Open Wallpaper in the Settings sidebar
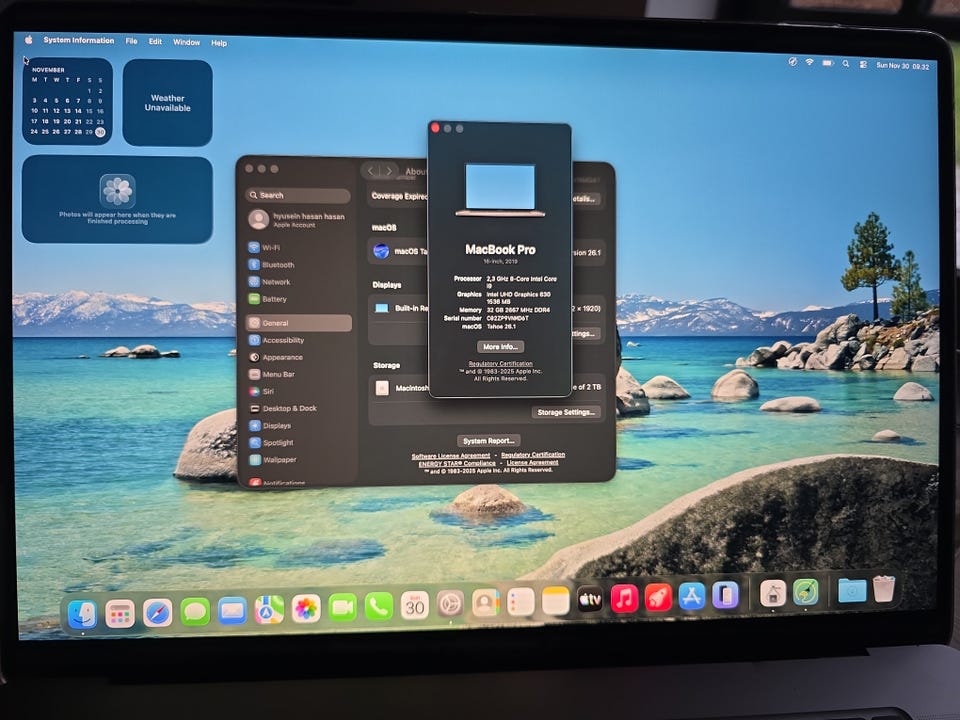Screen dimensions: 960x720 coord(299,460)
